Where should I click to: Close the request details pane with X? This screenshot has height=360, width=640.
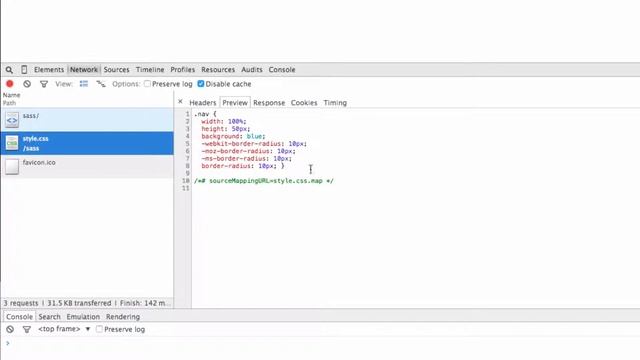click(x=180, y=101)
